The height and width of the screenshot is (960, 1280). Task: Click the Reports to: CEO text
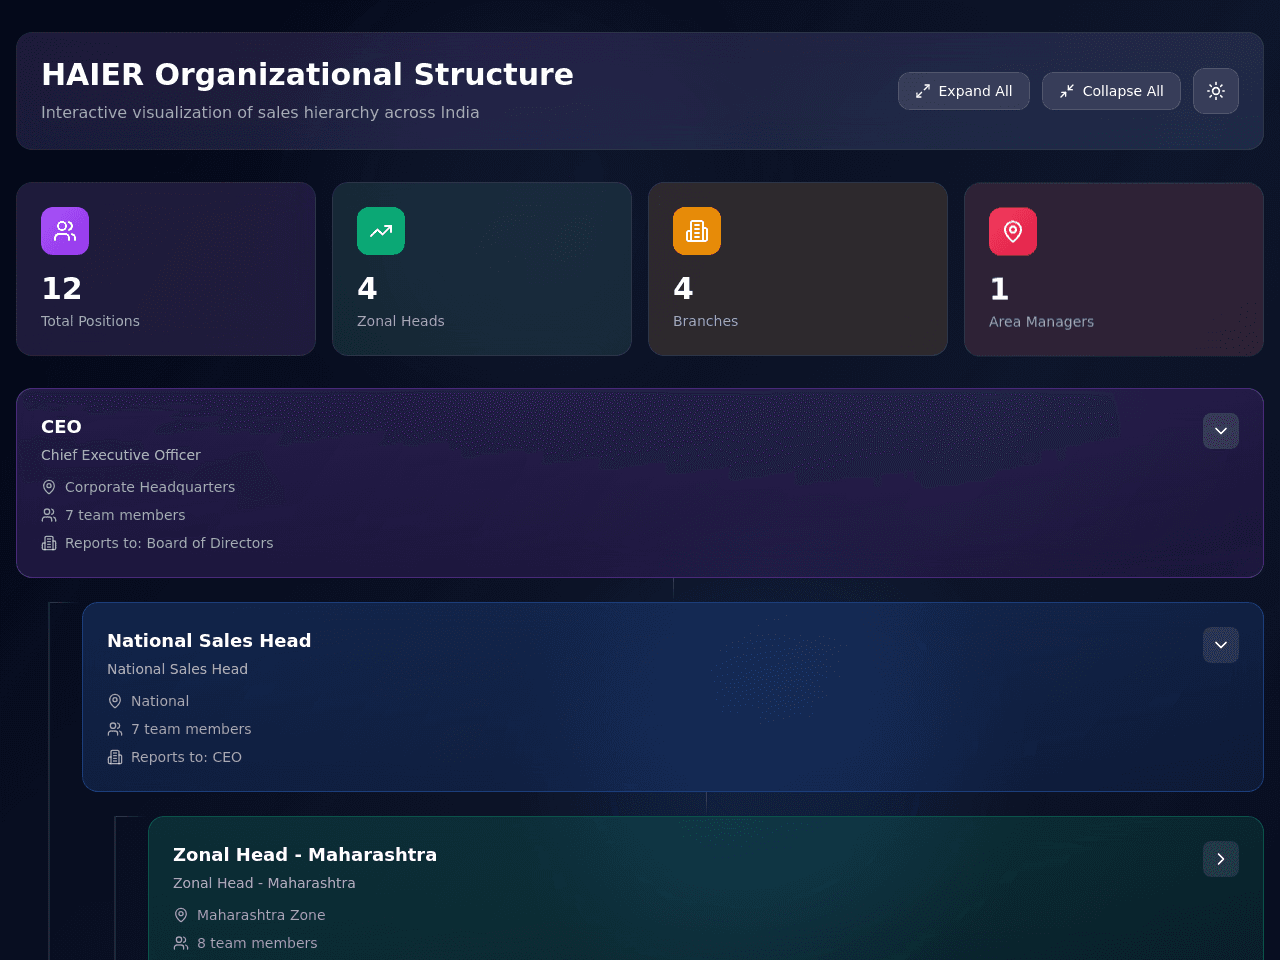[186, 757]
